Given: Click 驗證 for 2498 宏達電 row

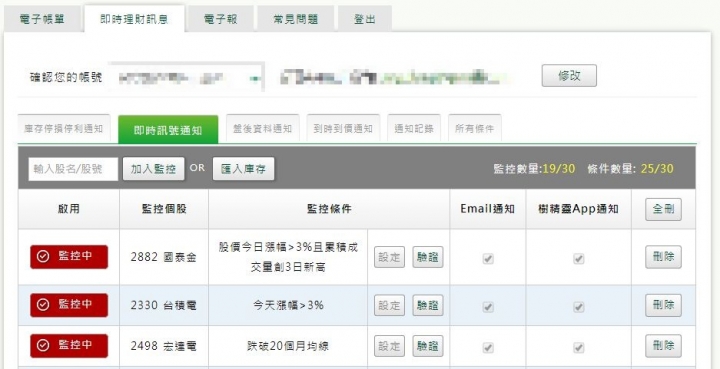Looking at the screenshot, I should point(428,346).
